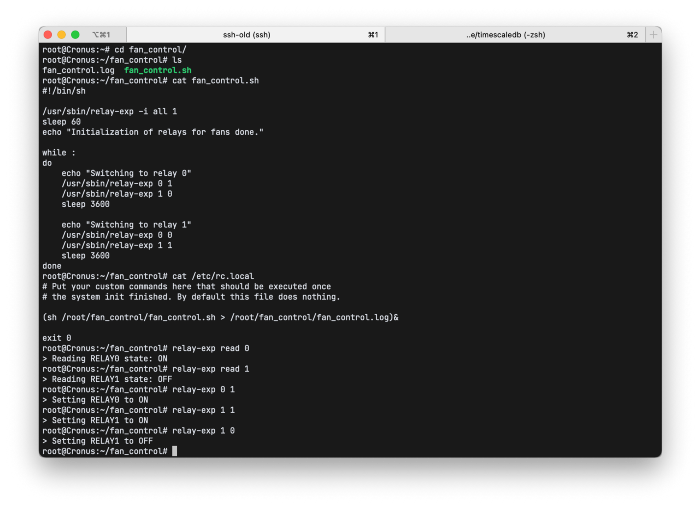
Task: Click the '# the system init finished' comment line
Action: point(191,297)
